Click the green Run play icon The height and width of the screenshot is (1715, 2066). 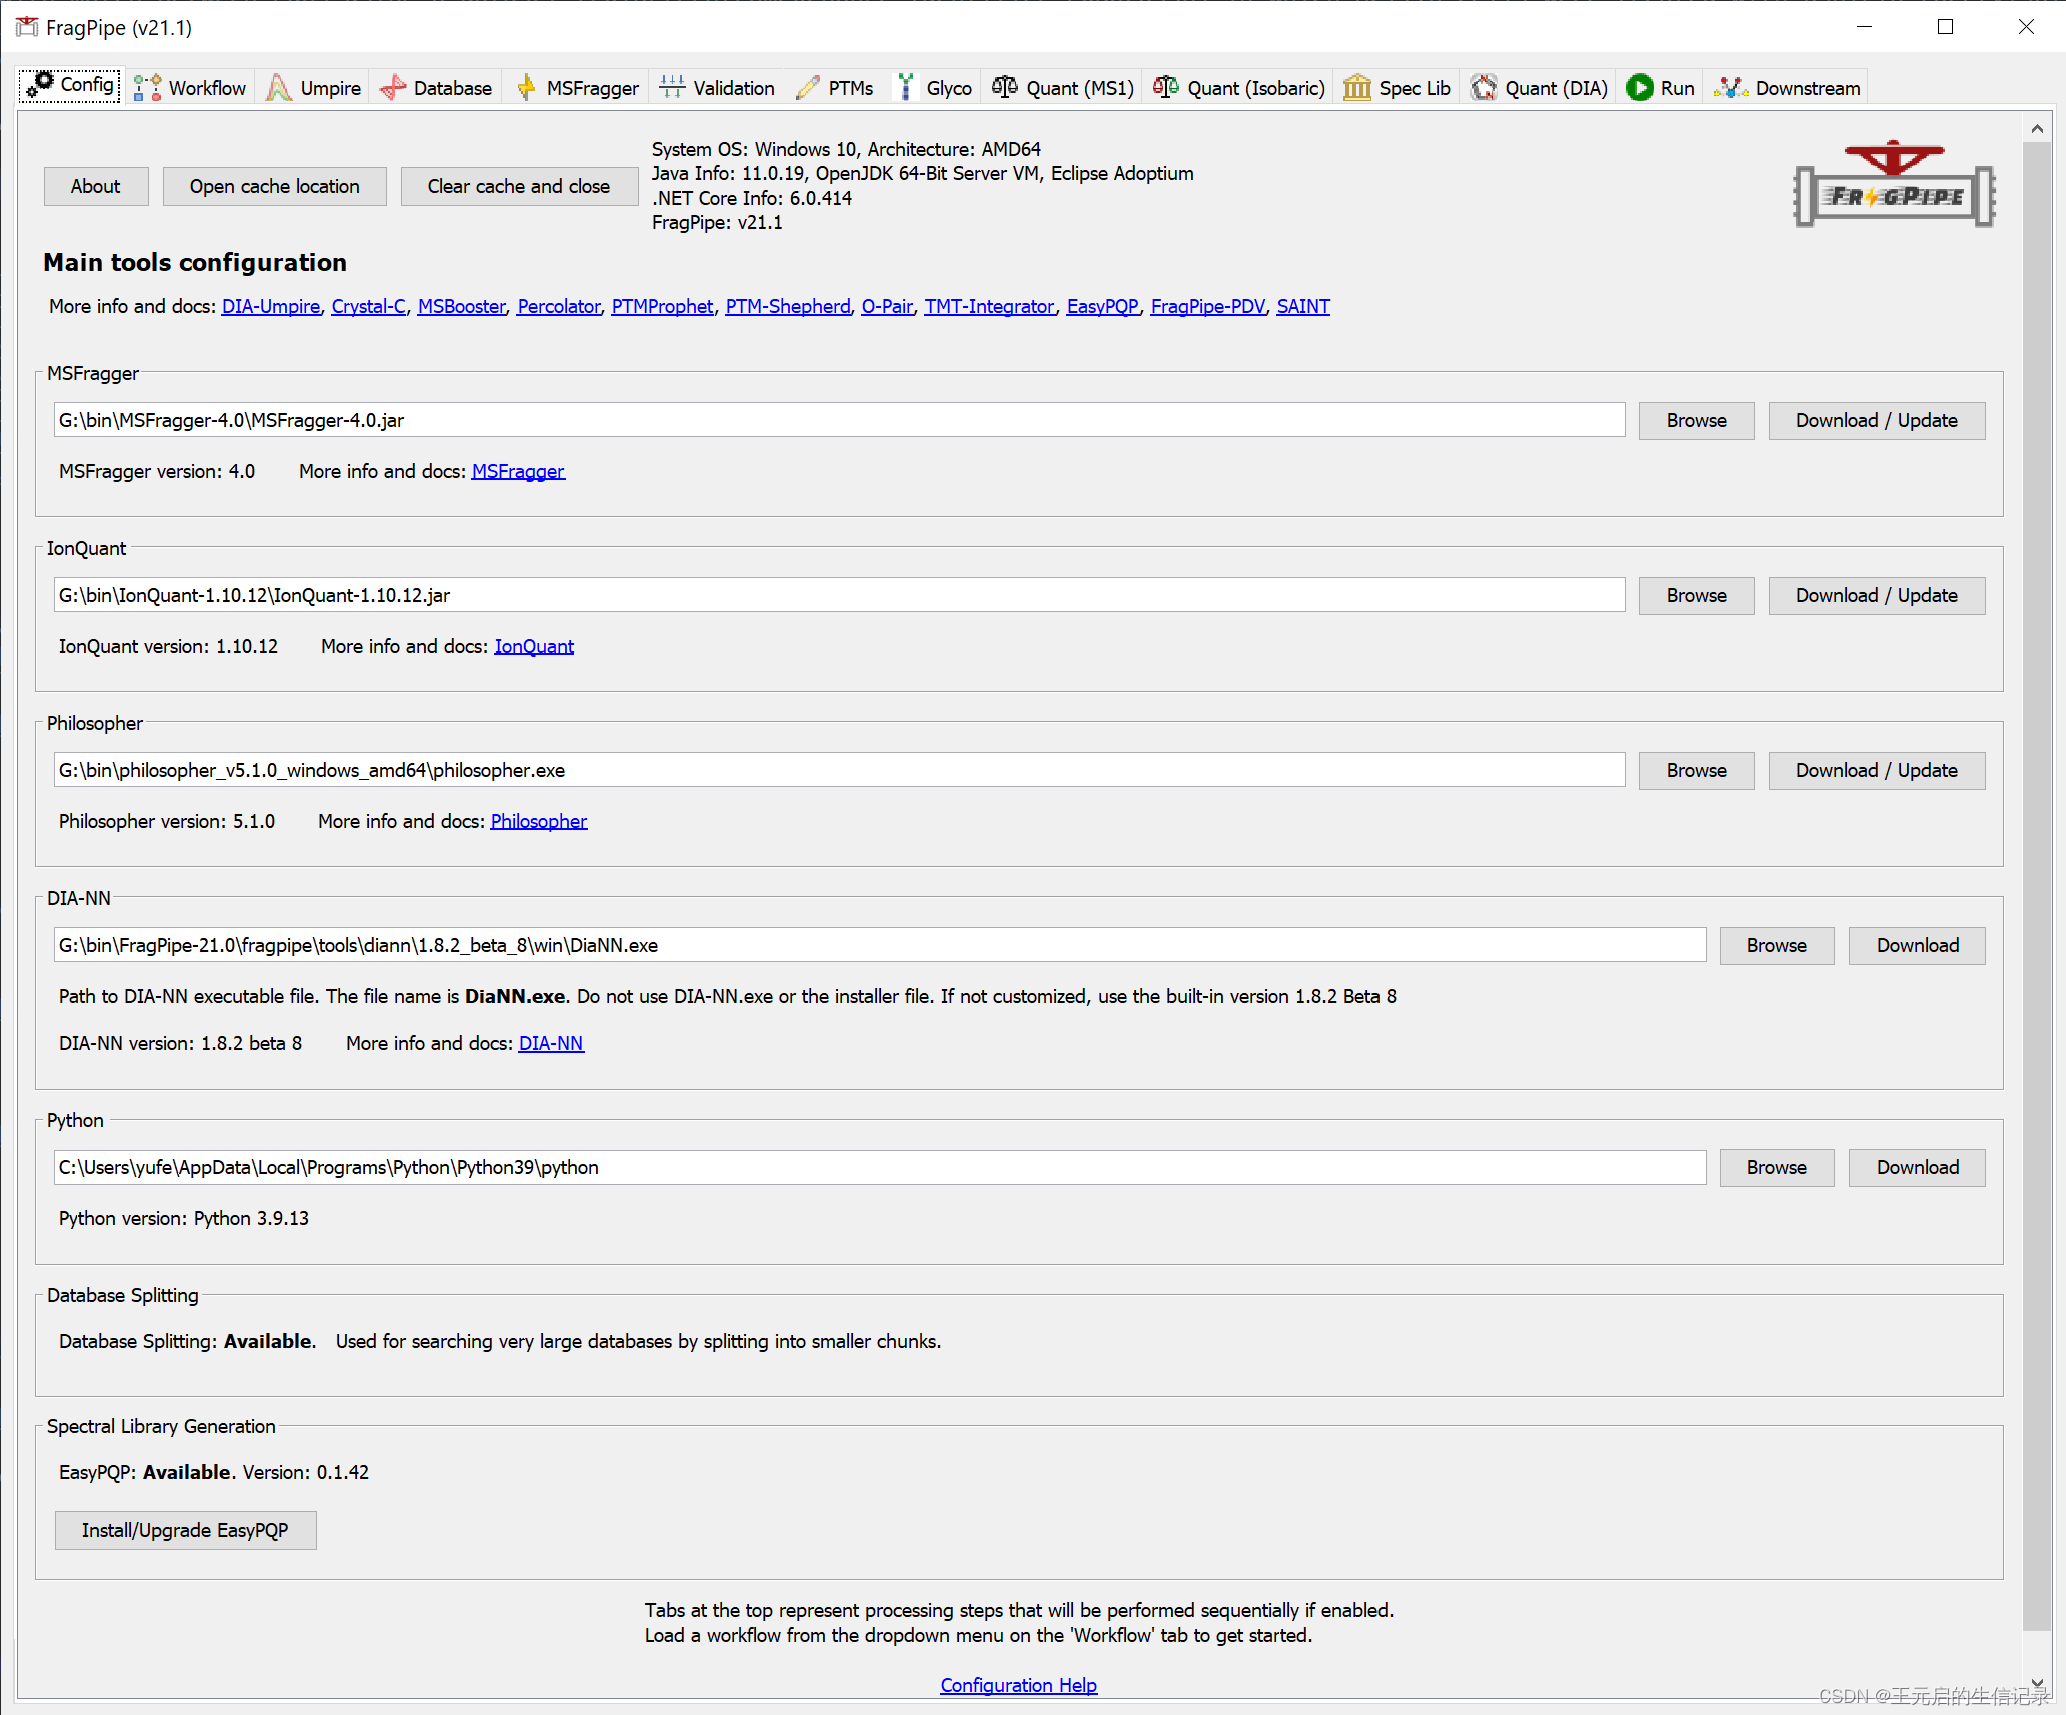tap(1639, 88)
